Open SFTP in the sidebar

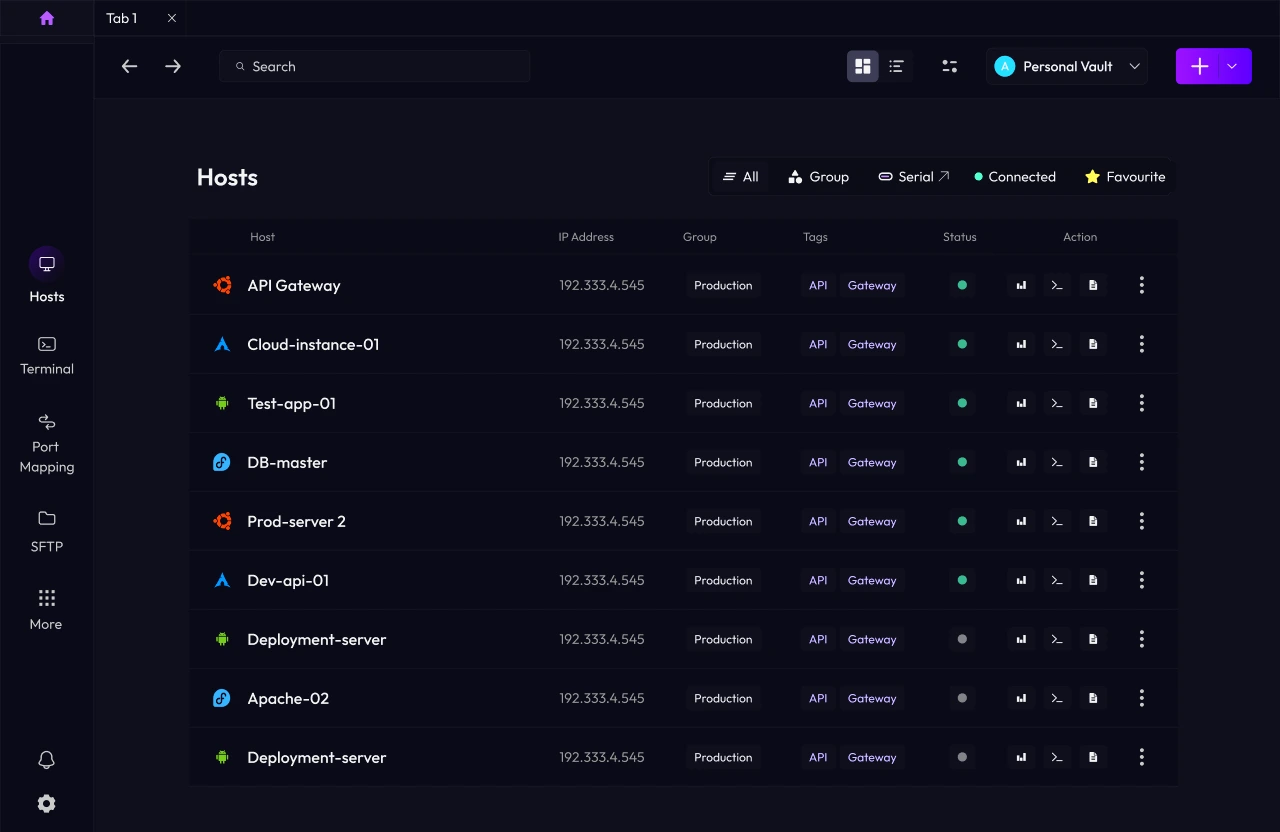click(x=46, y=531)
